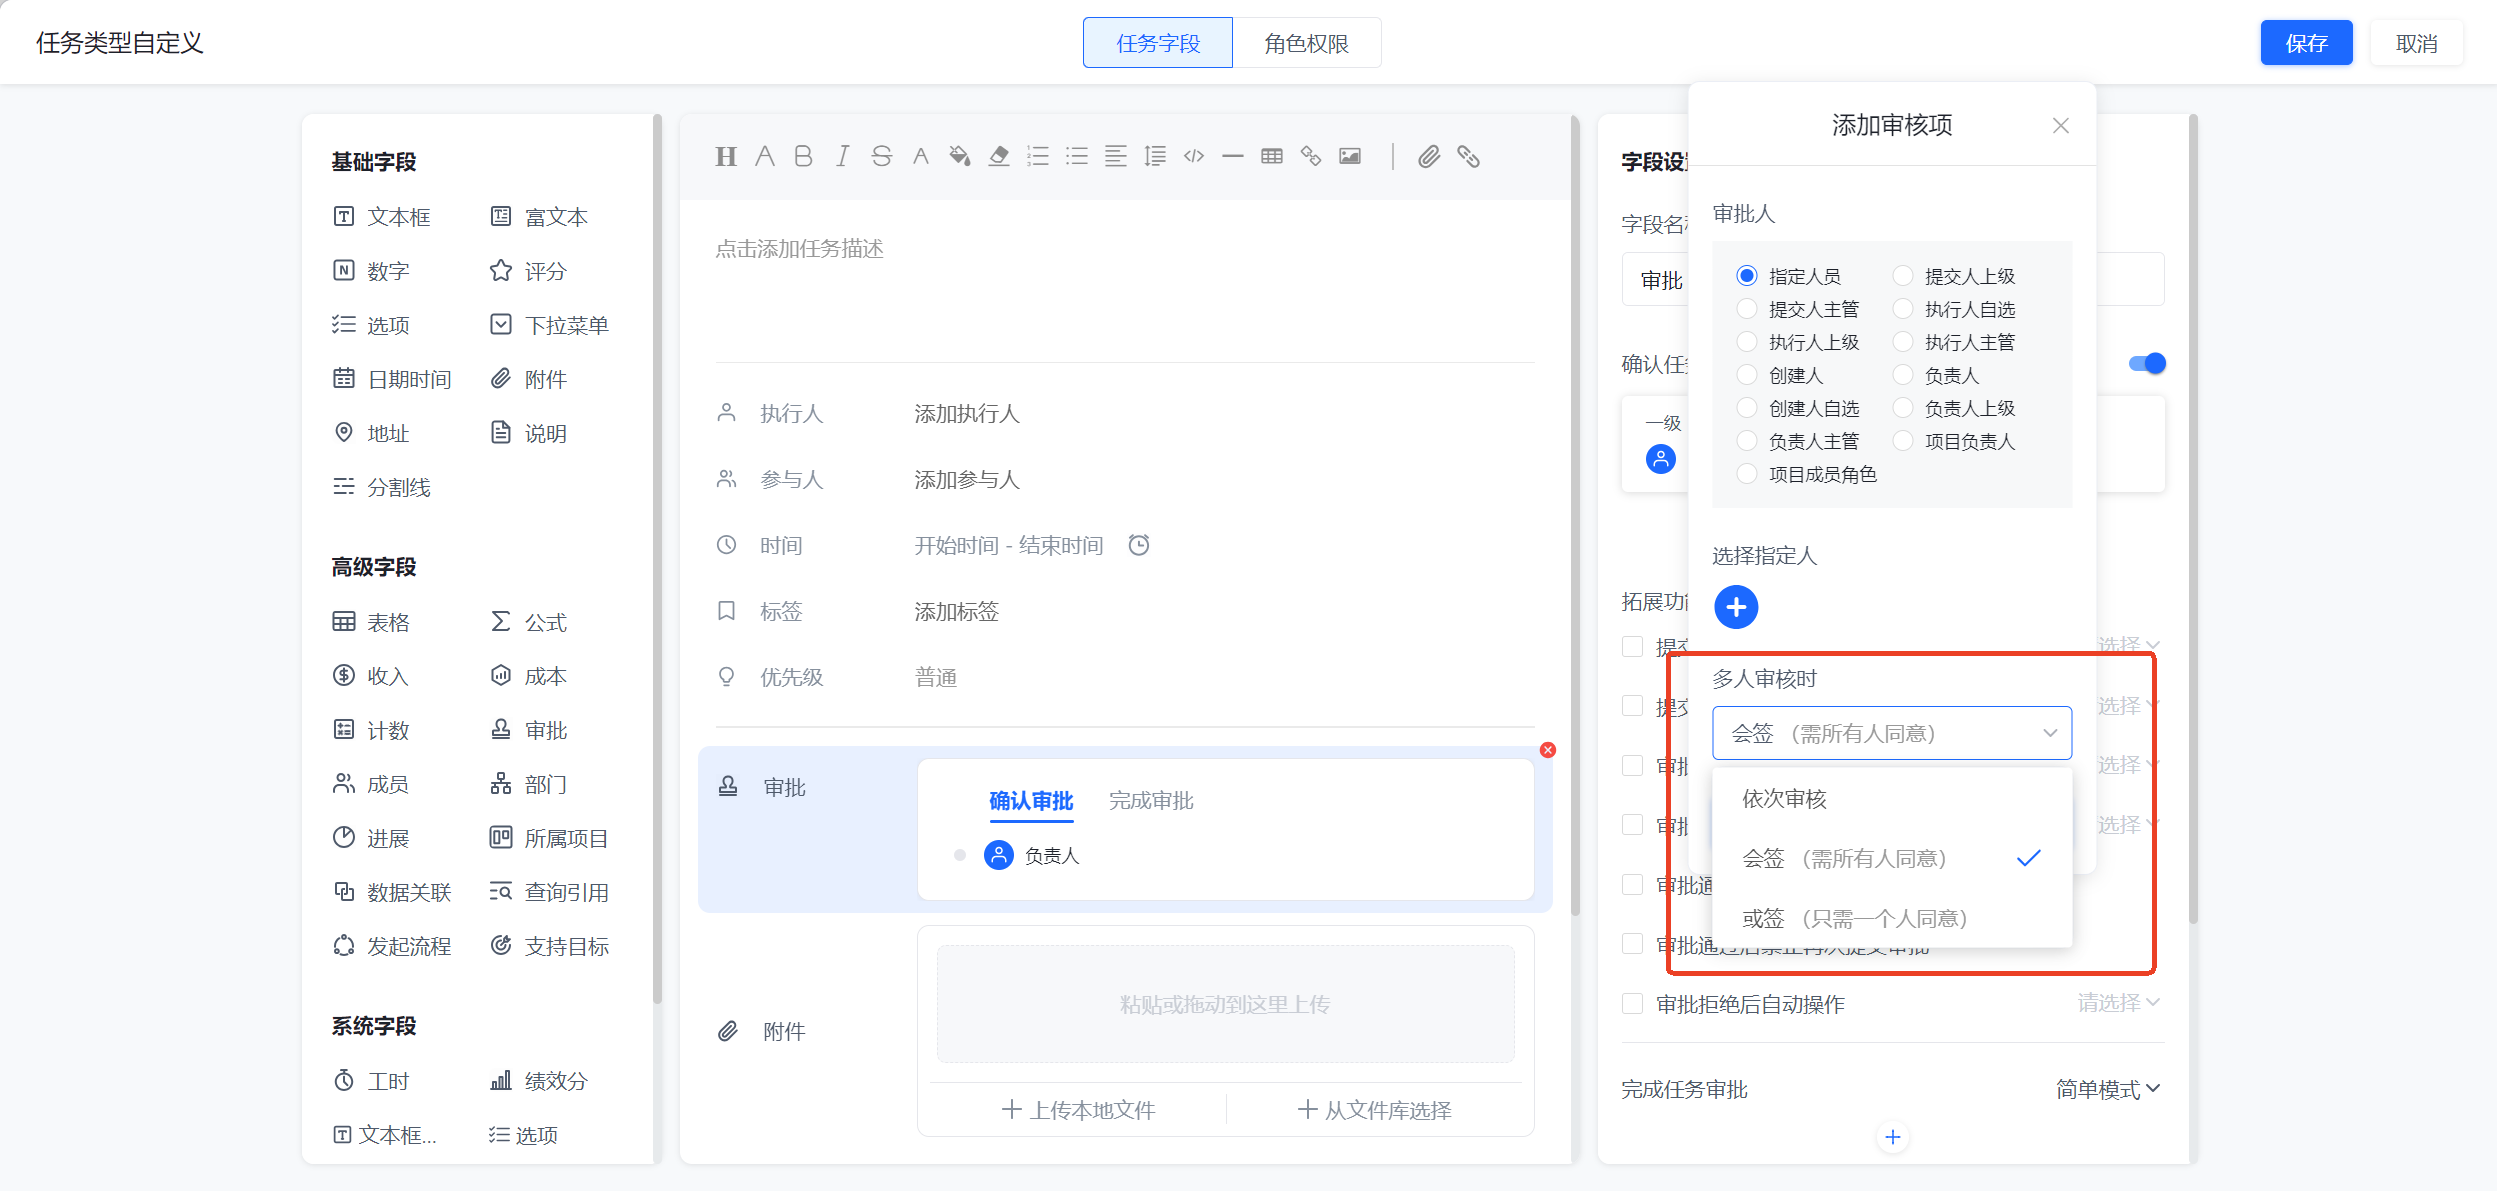The image size is (2497, 1191).
Task: Open the 多人审核时 dropdown box
Action: (1892, 733)
